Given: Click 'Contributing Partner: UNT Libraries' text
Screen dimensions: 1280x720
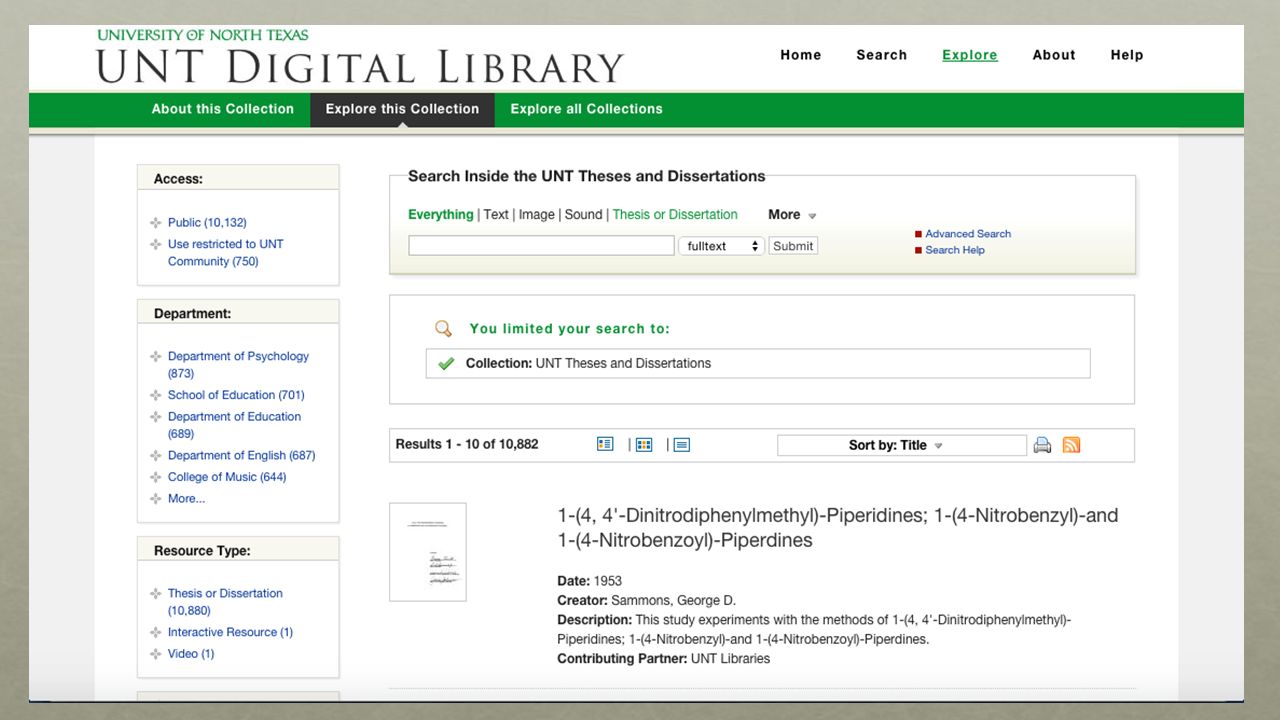Looking at the screenshot, I should click(663, 659).
